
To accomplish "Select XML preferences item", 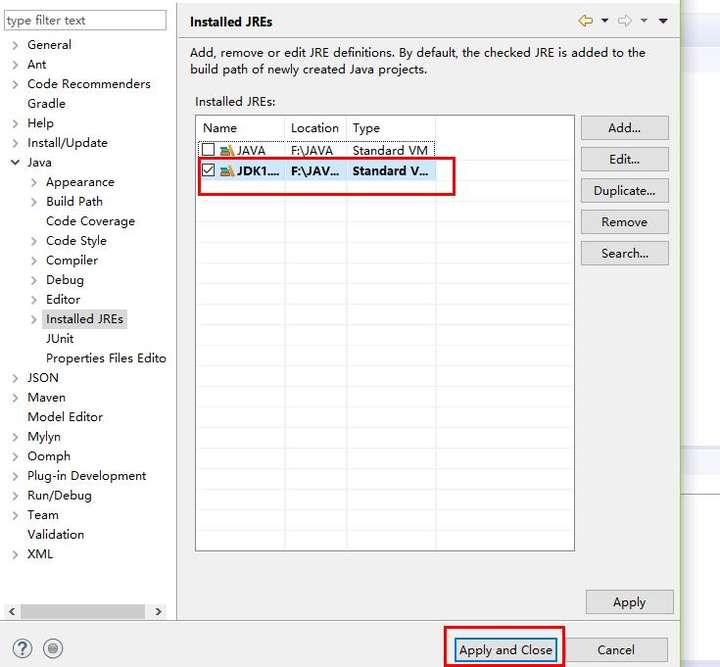I will pyautogui.click(x=40, y=554).
